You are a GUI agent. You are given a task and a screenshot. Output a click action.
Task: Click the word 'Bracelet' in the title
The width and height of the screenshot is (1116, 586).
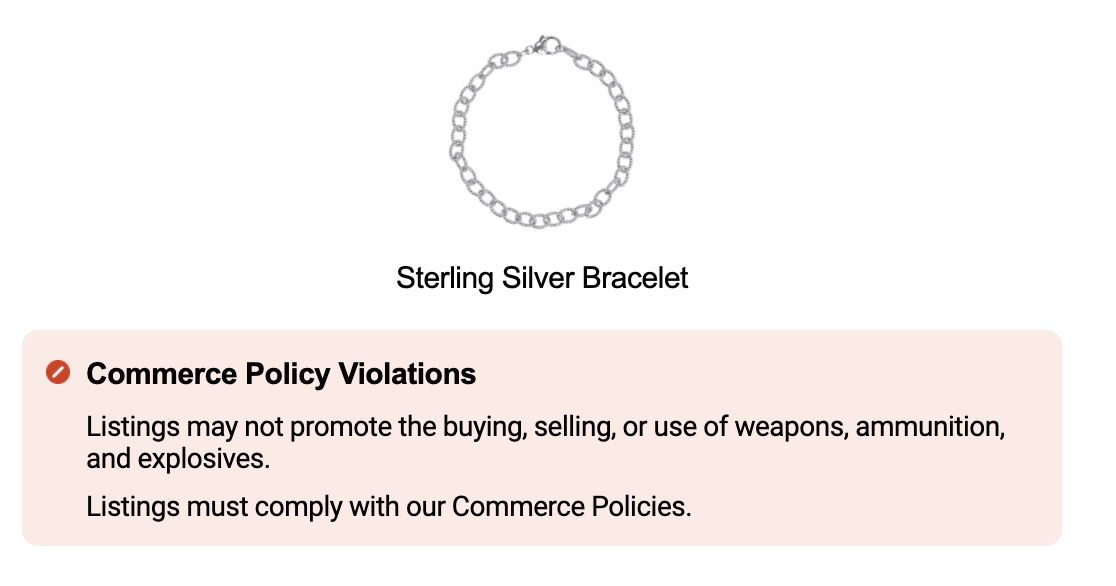[x=635, y=278]
